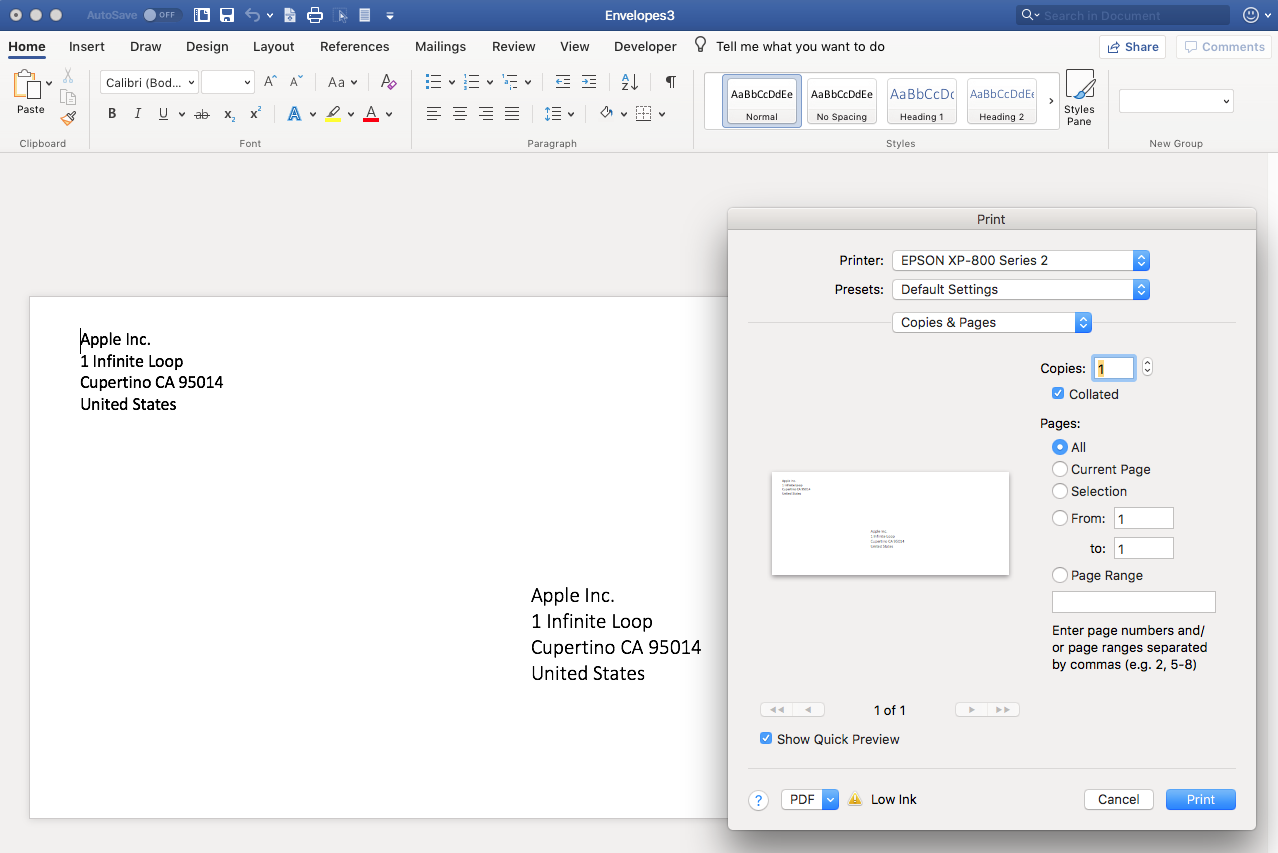Click the Superscript icon
This screenshot has width=1278, height=853.
[255, 114]
